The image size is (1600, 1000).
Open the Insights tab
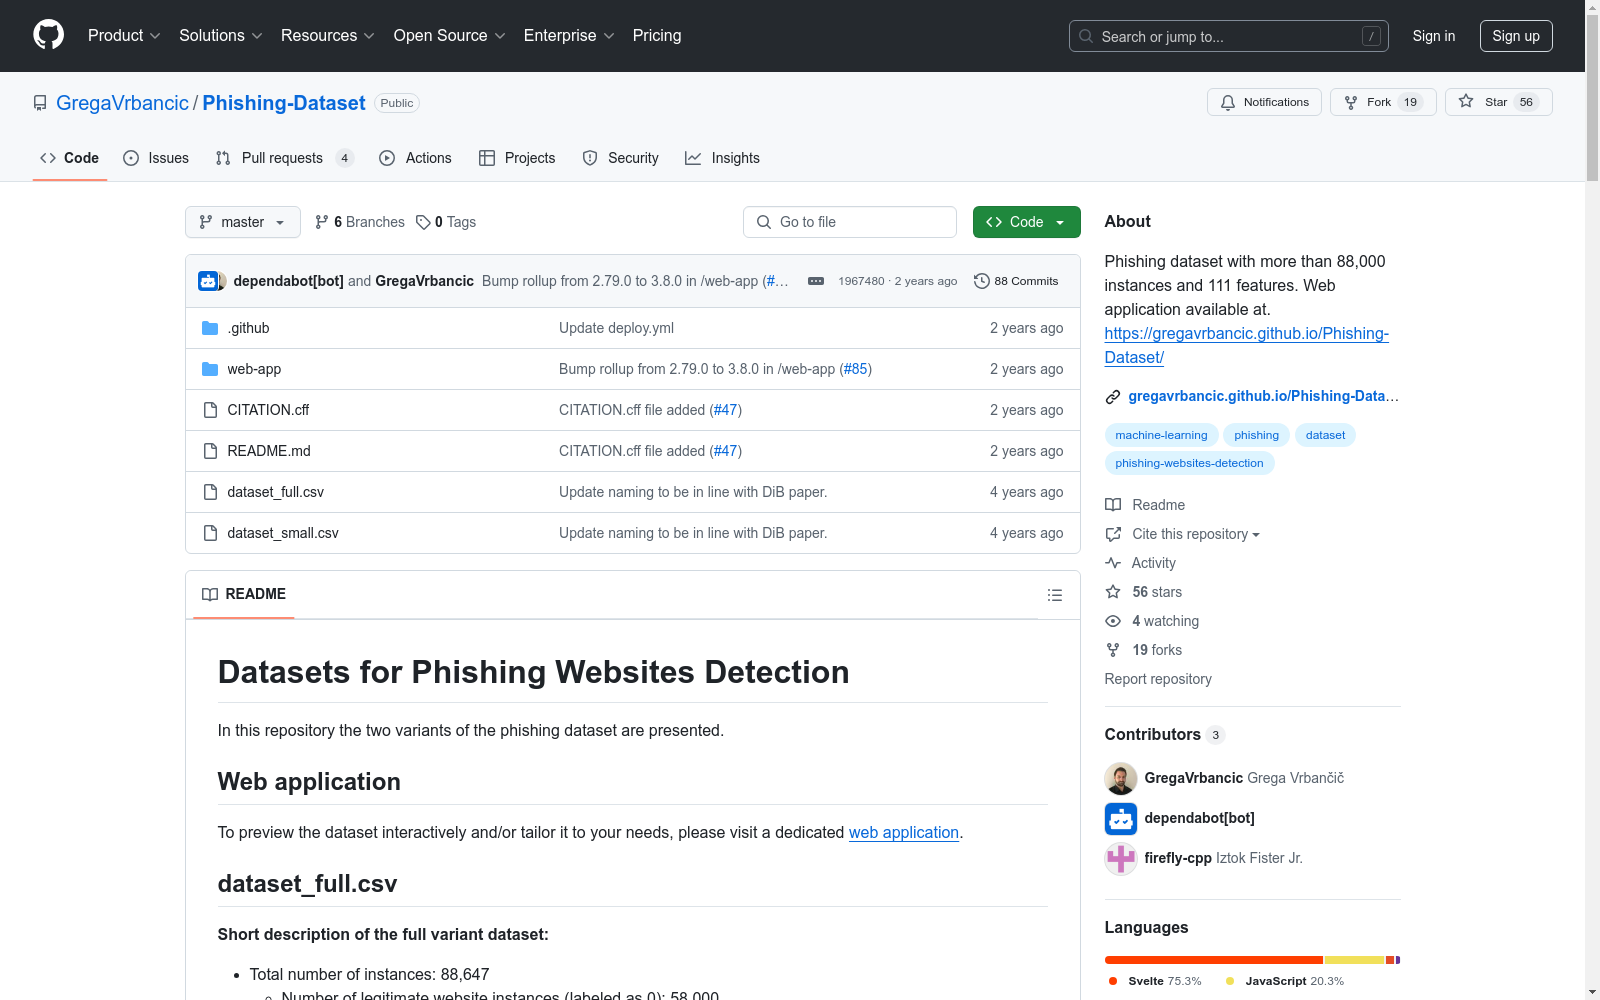click(722, 158)
